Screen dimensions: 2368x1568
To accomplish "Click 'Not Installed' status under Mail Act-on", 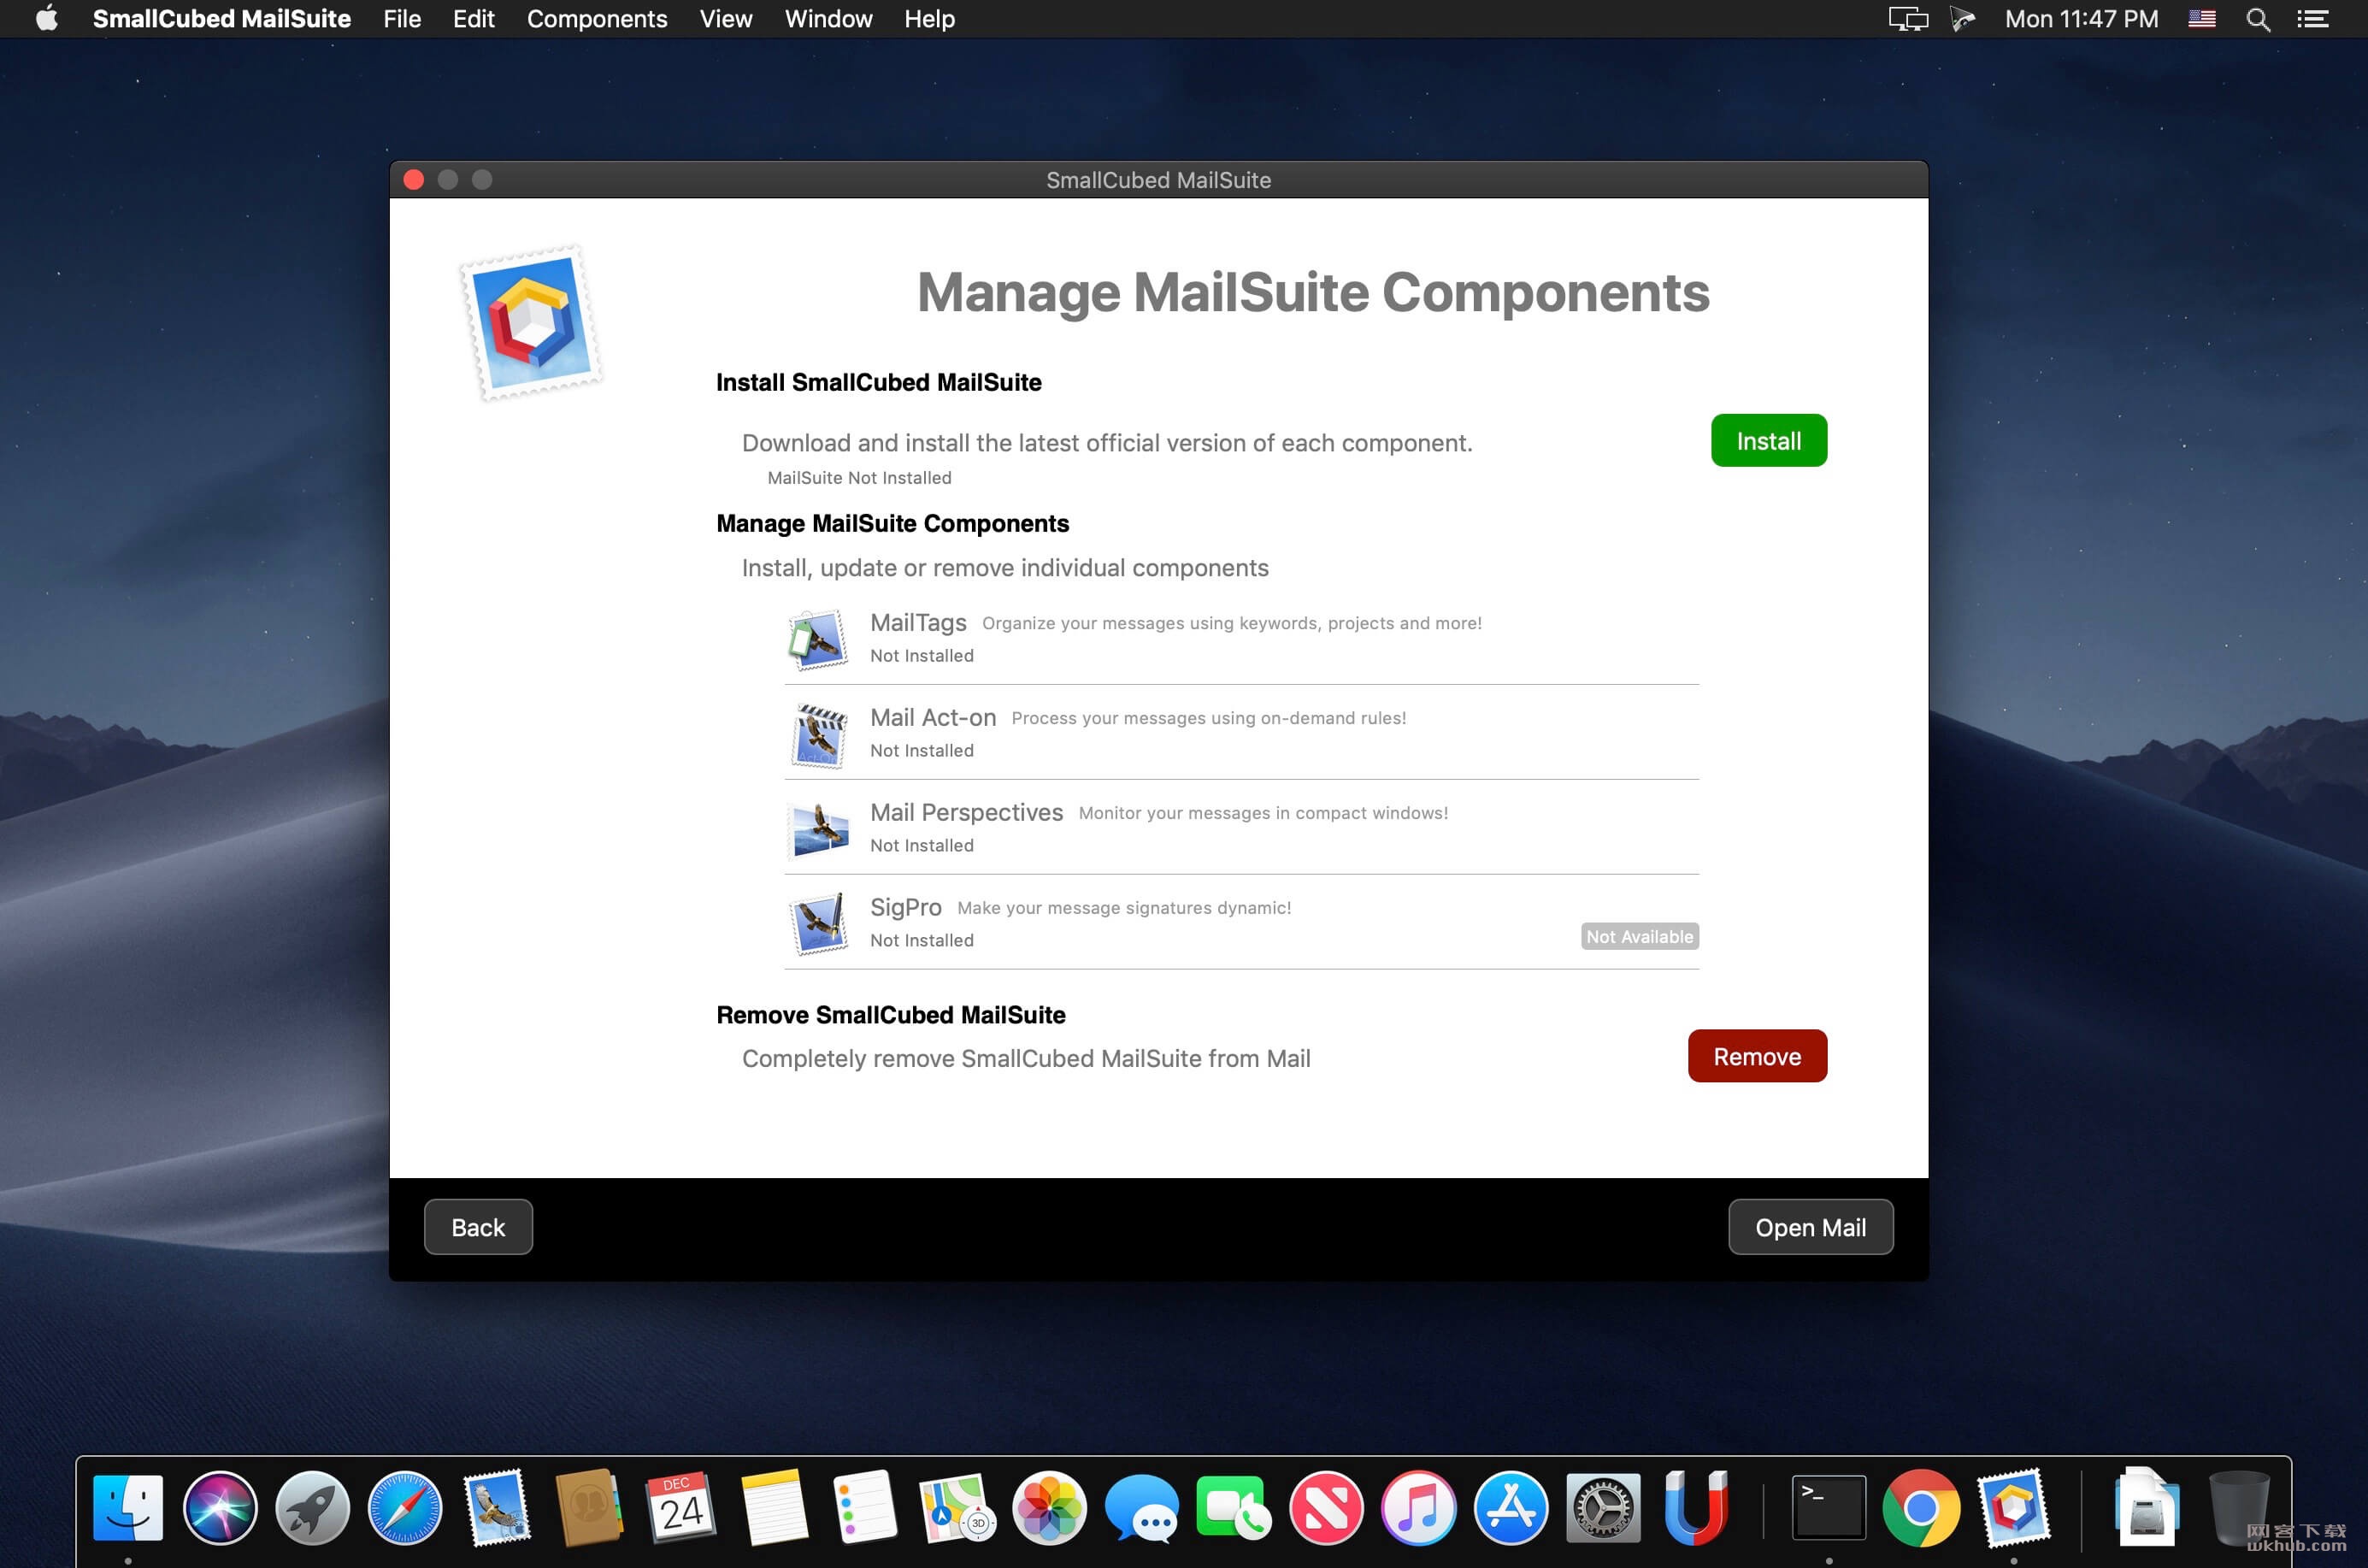I will (x=921, y=751).
